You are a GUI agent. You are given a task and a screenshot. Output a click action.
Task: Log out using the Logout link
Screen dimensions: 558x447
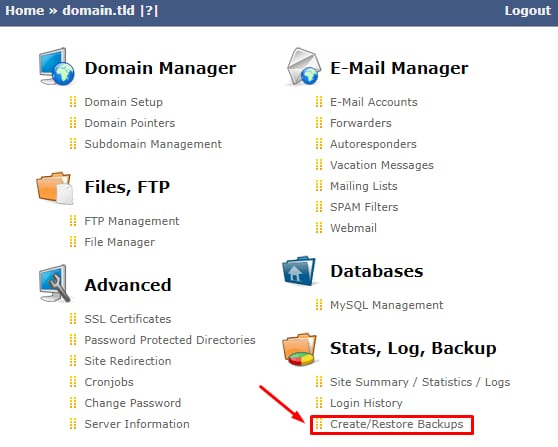pos(527,10)
